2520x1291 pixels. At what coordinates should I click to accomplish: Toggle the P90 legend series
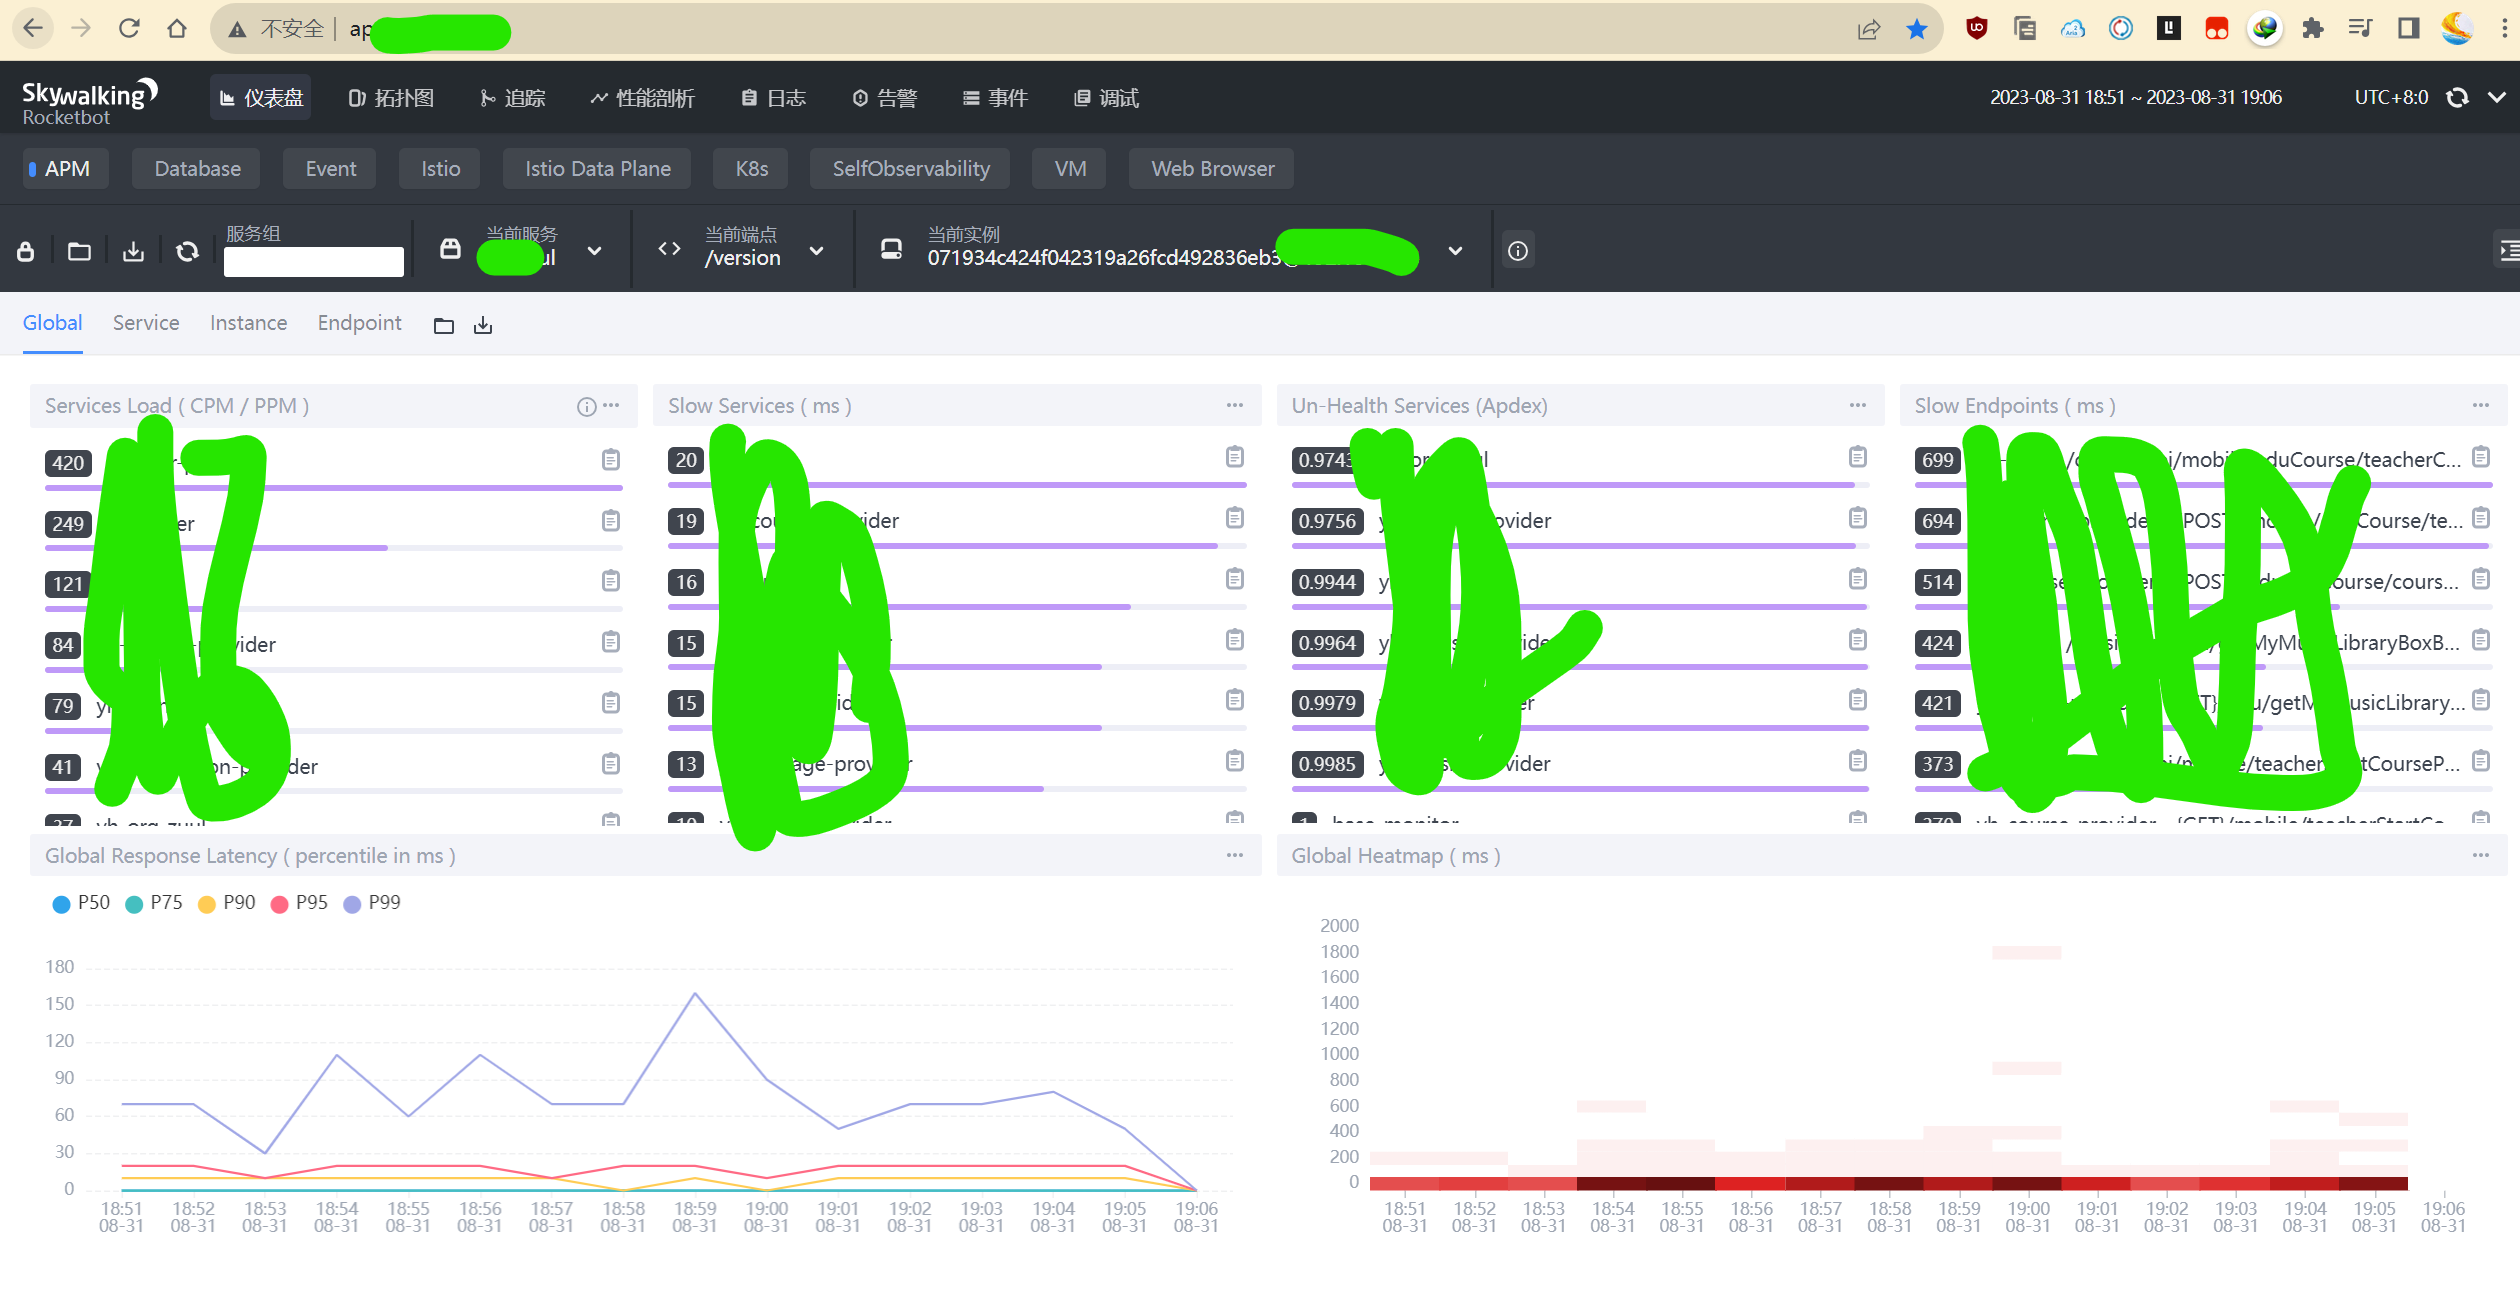(x=226, y=903)
